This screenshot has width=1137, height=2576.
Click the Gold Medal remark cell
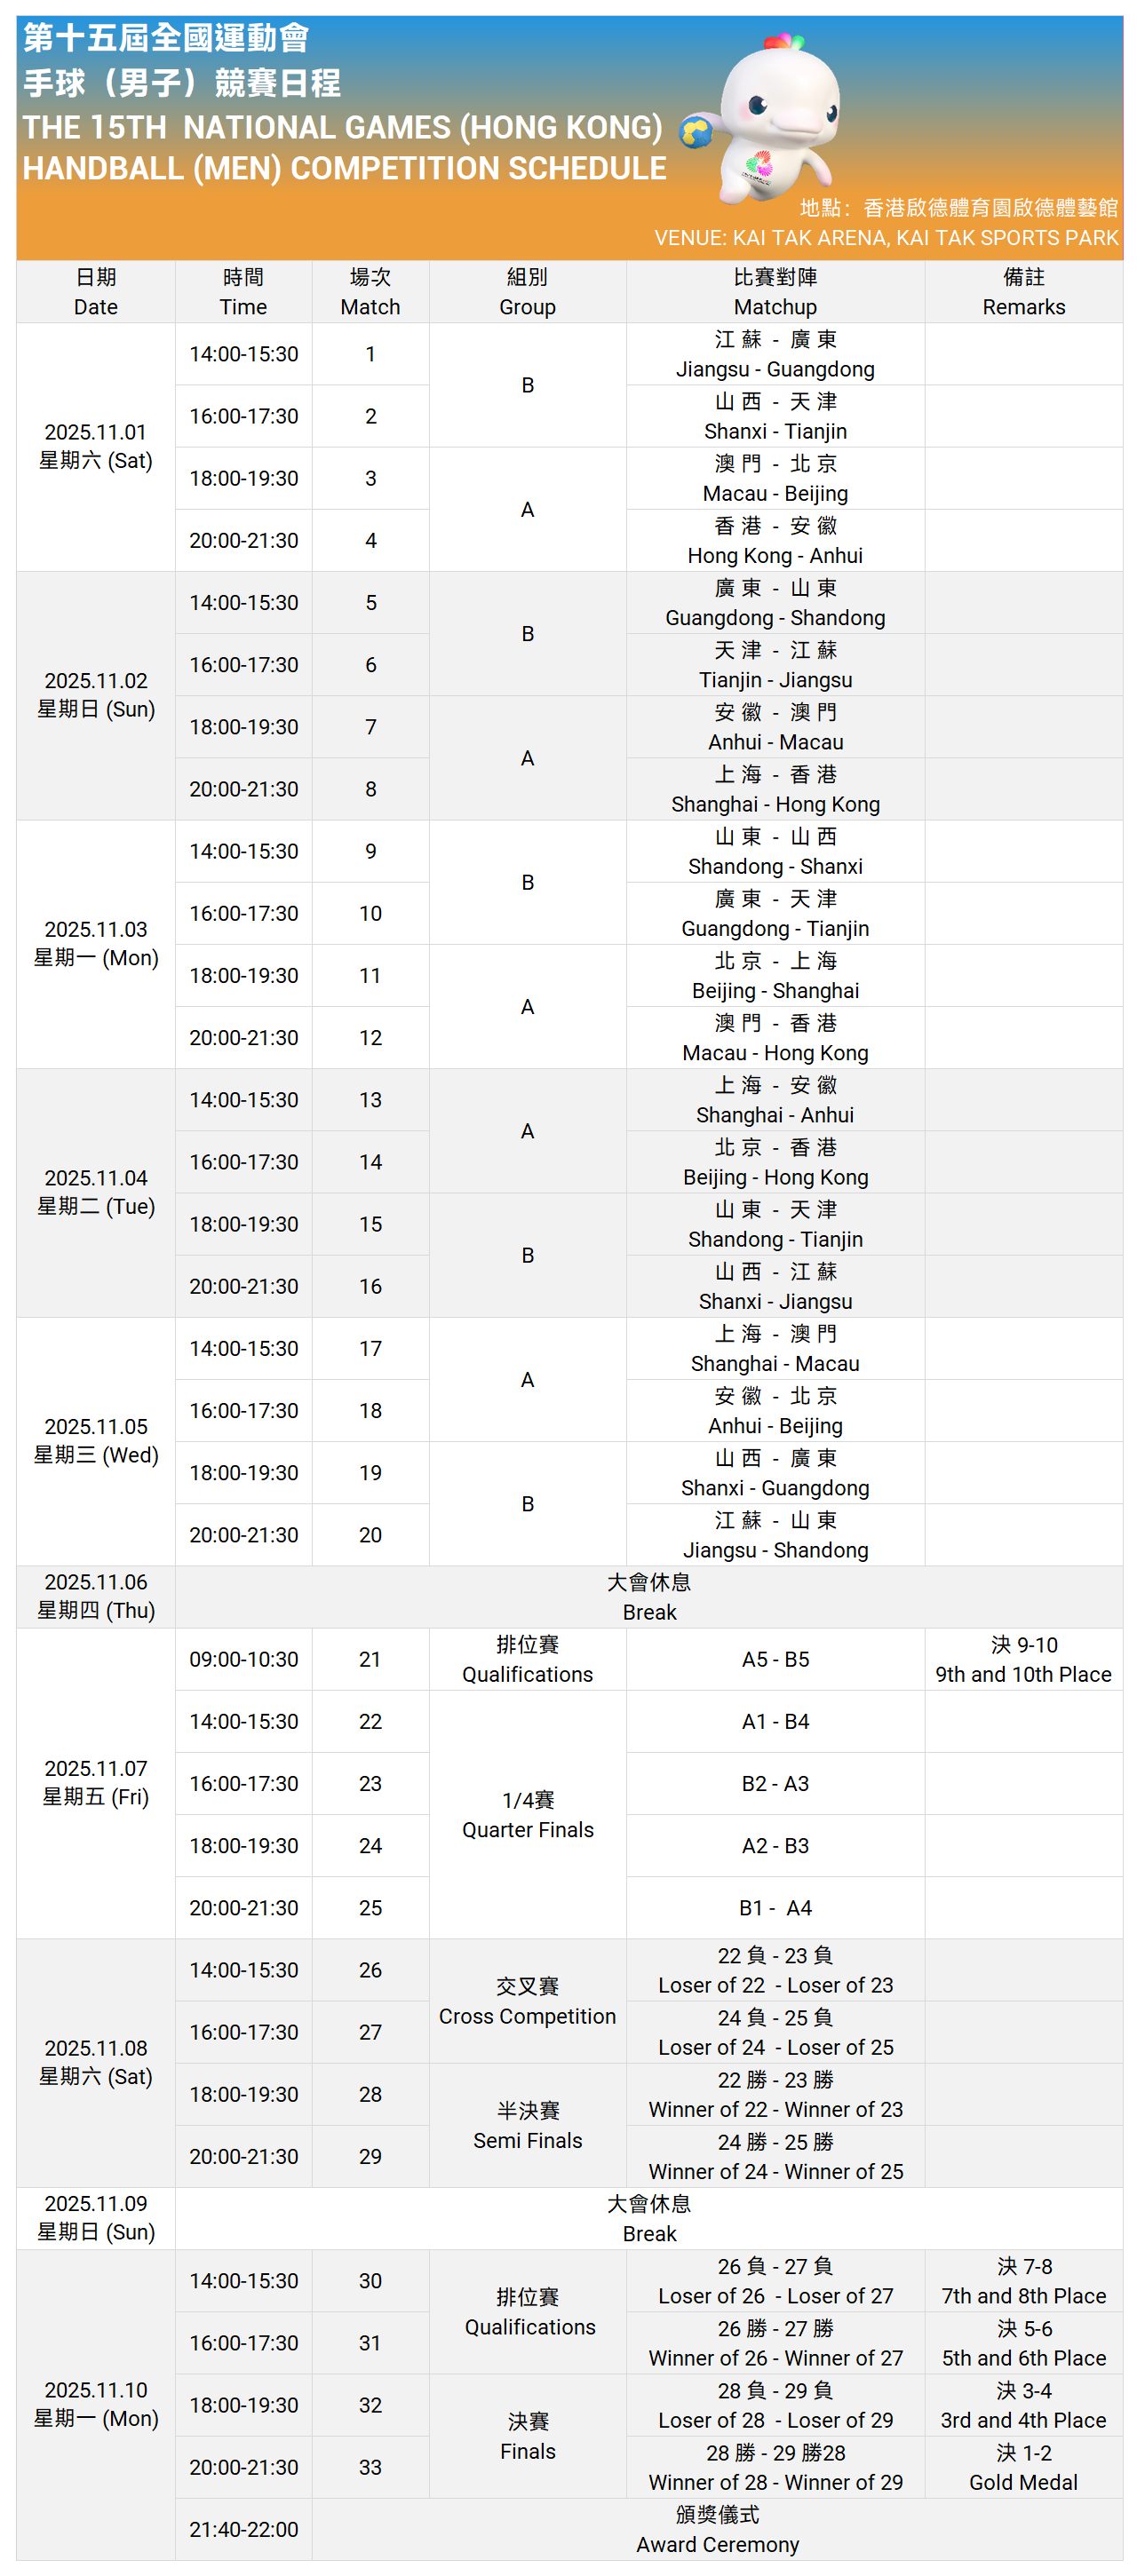point(1023,2467)
